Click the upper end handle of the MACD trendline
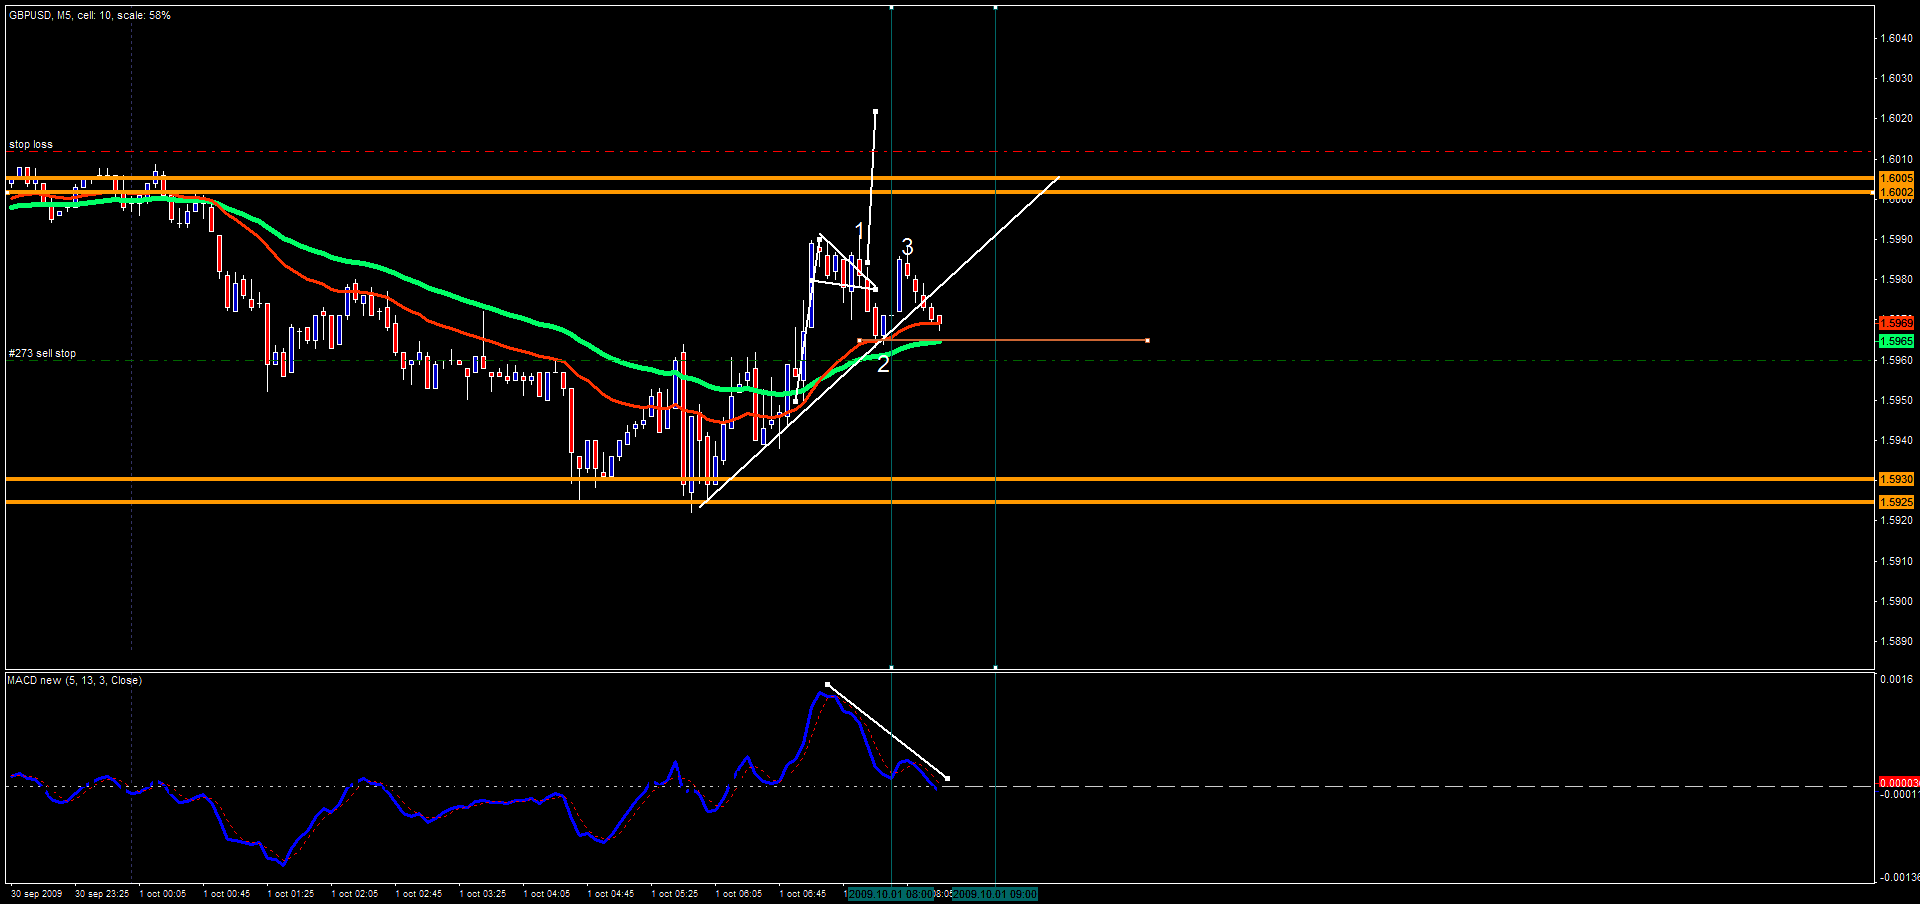The image size is (1920, 904). pyautogui.click(x=827, y=684)
